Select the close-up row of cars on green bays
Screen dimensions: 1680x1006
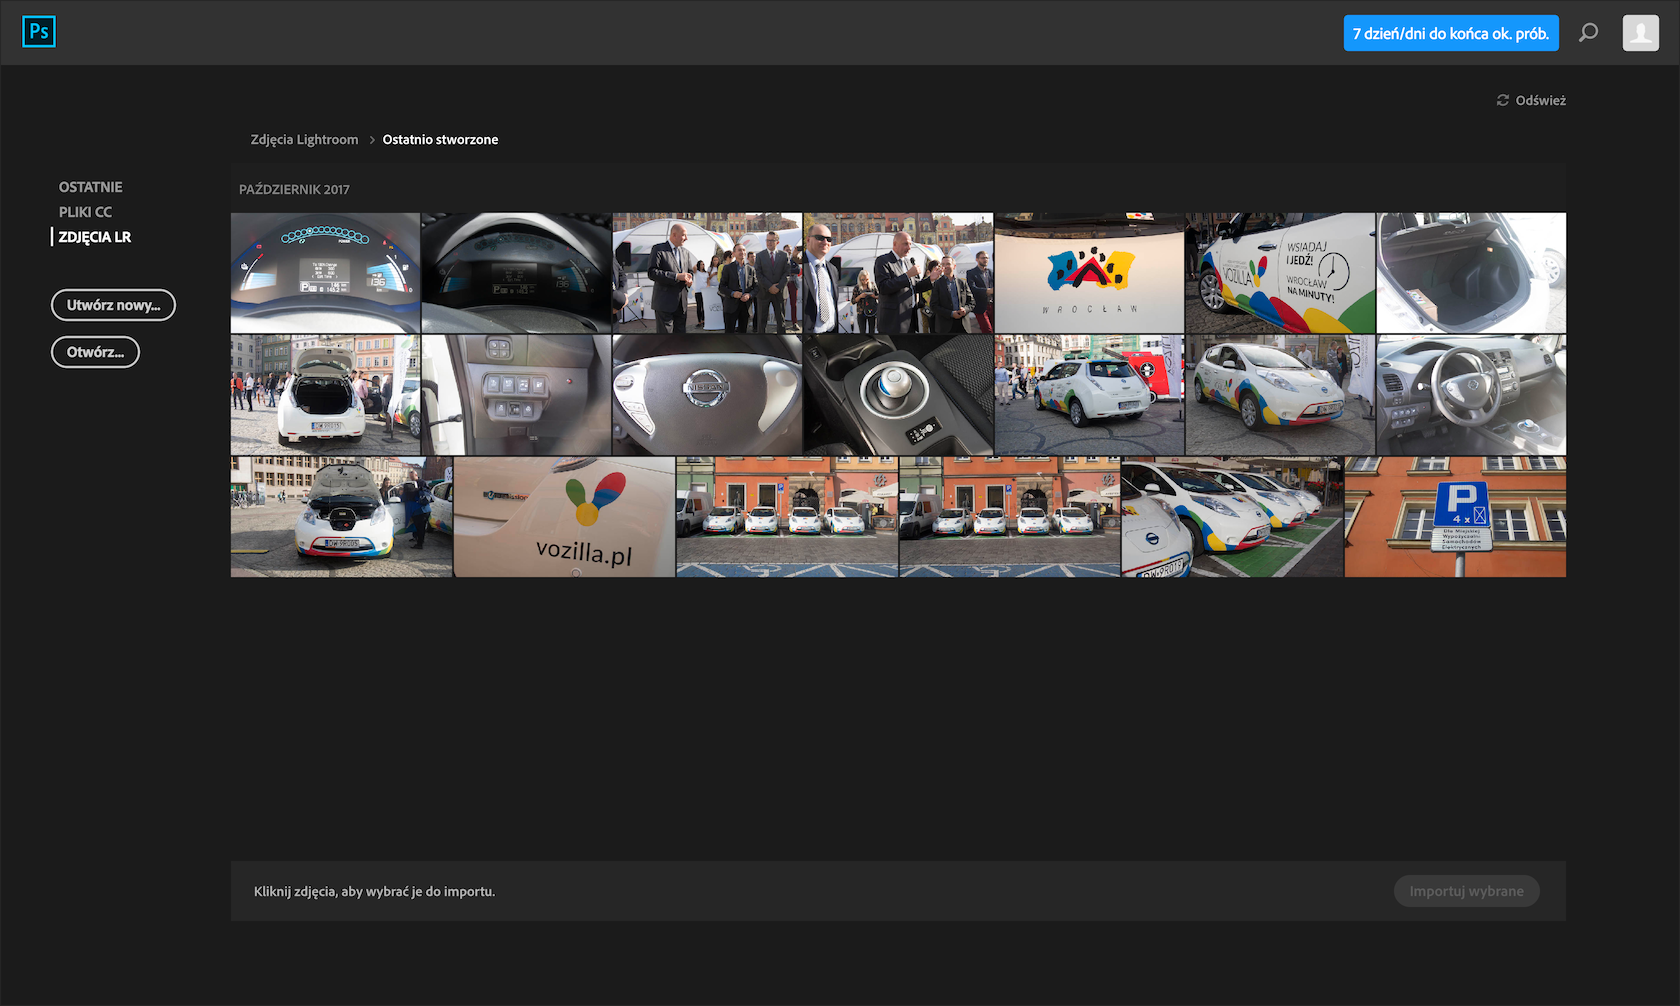point(1232,517)
